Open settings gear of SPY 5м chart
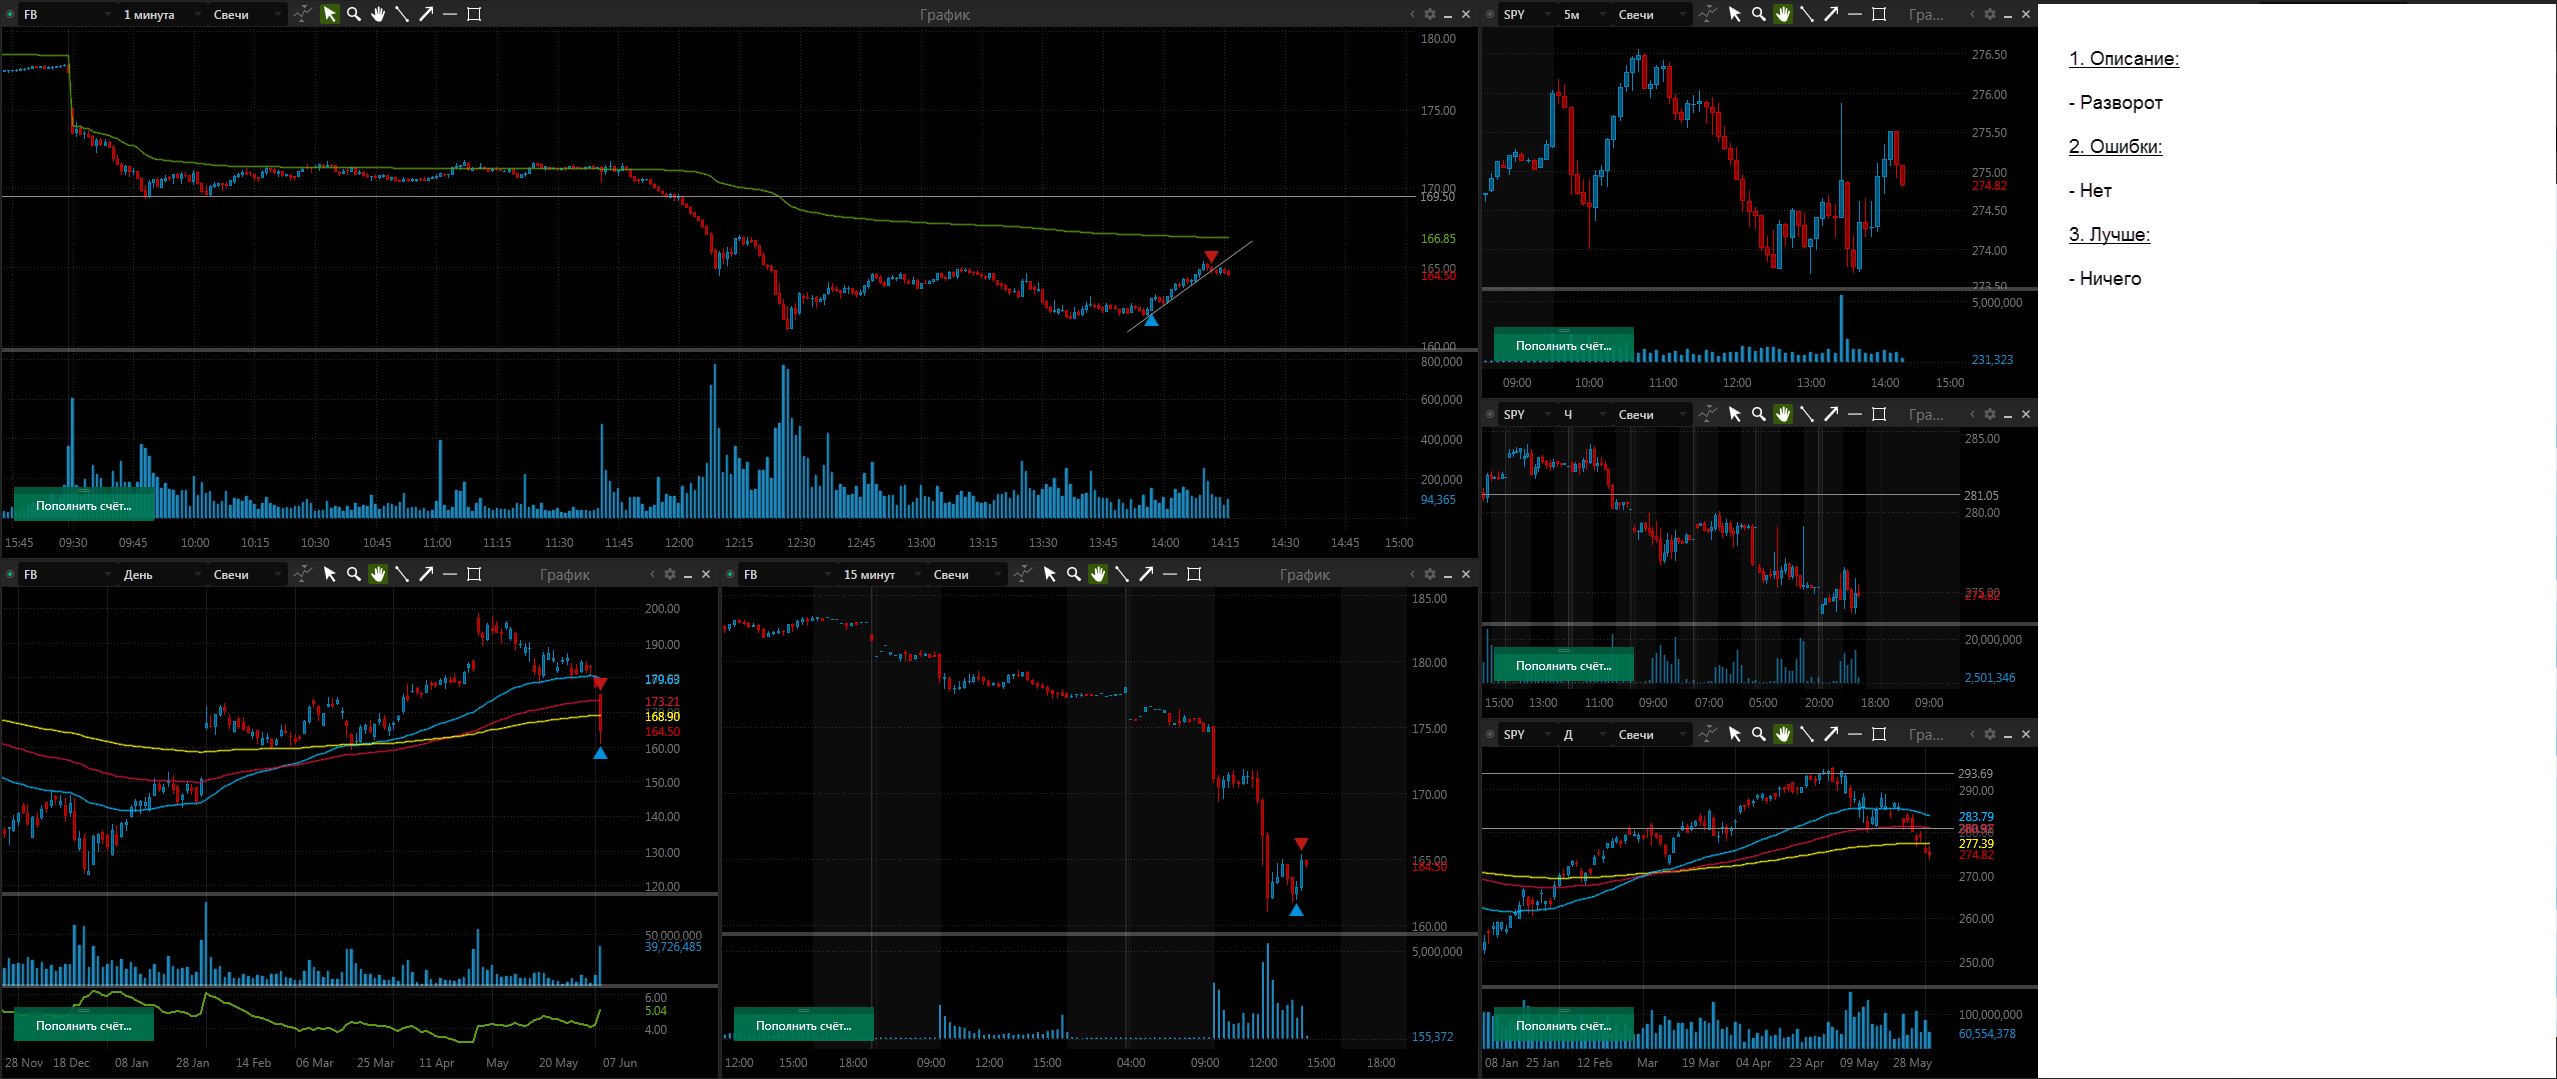The height and width of the screenshot is (1079, 2557). tap(1990, 14)
